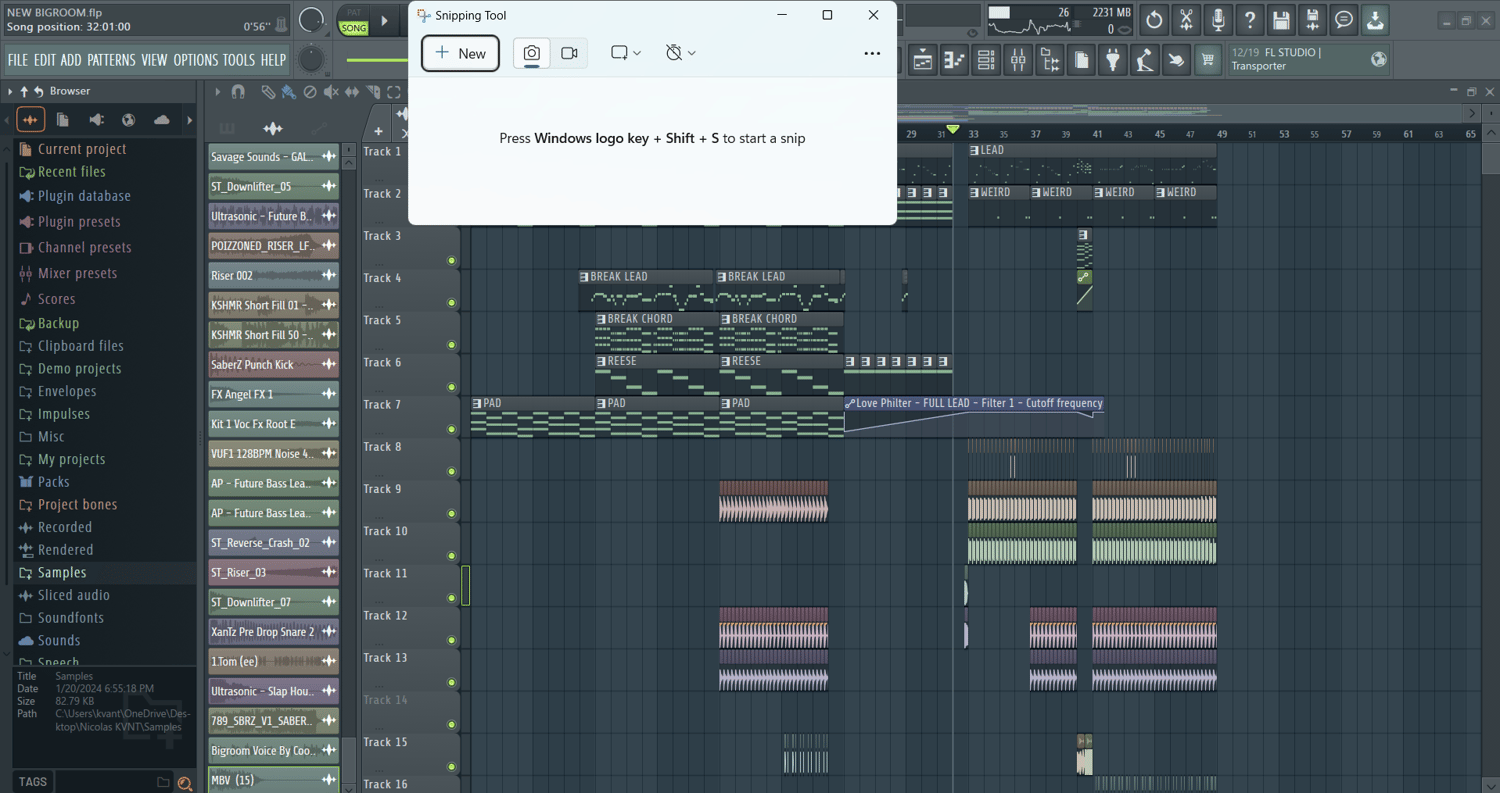Adjust the main volume knob

pyautogui.click(x=312, y=20)
